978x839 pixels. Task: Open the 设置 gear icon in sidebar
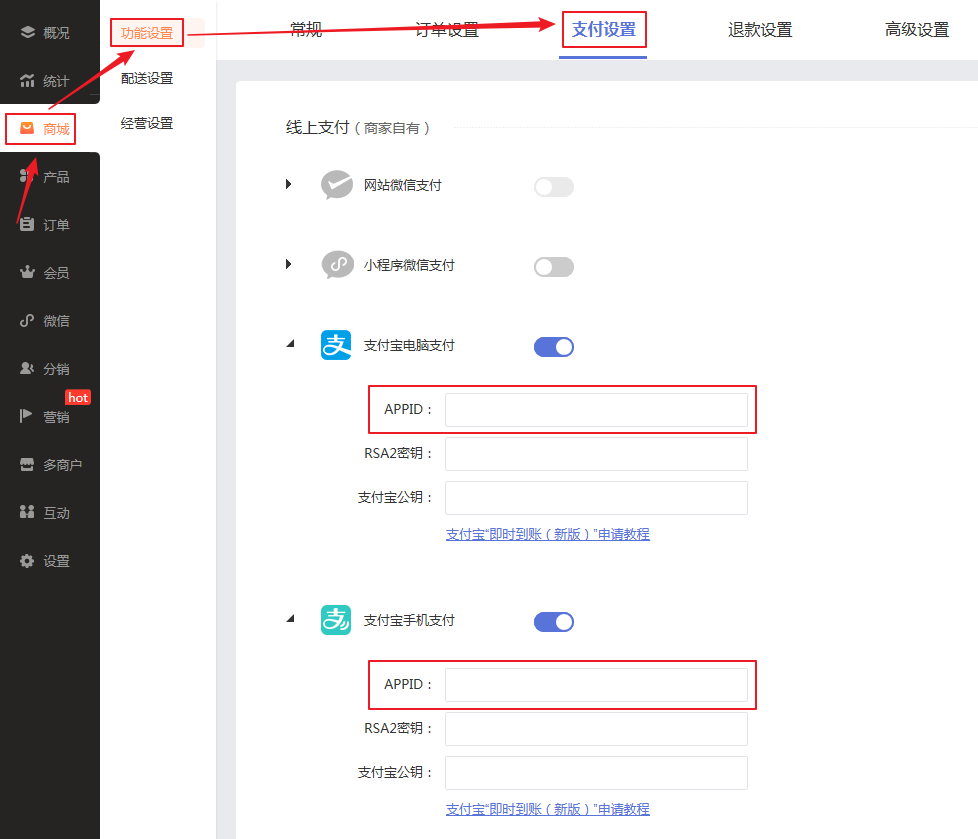coord(28,561)
